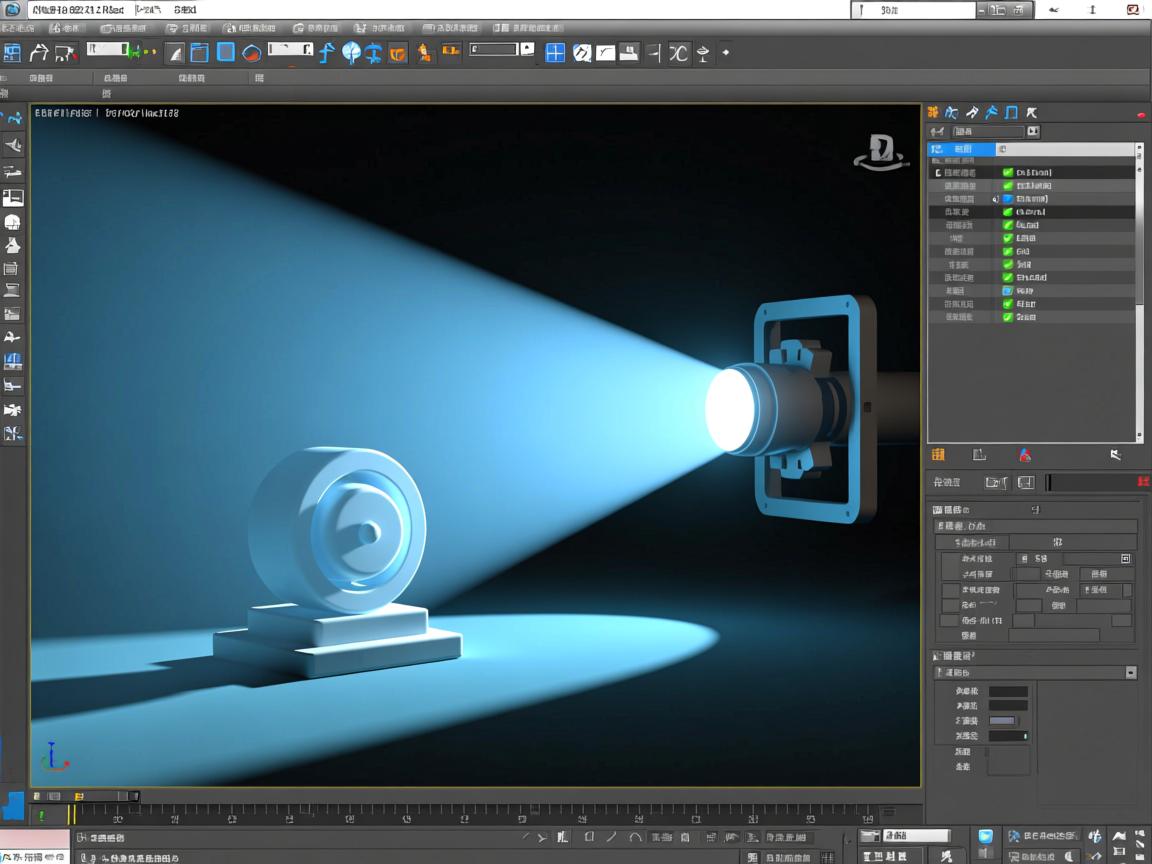
Task: Select the blue globe icon in toolbar
Action: point(351,53)
